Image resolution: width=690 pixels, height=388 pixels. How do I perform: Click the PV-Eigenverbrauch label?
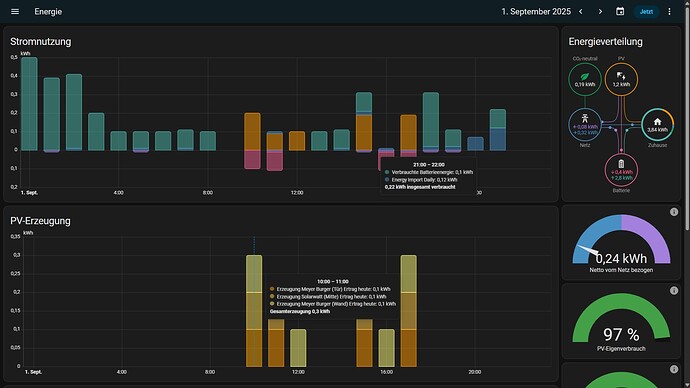tap(621, 349)
